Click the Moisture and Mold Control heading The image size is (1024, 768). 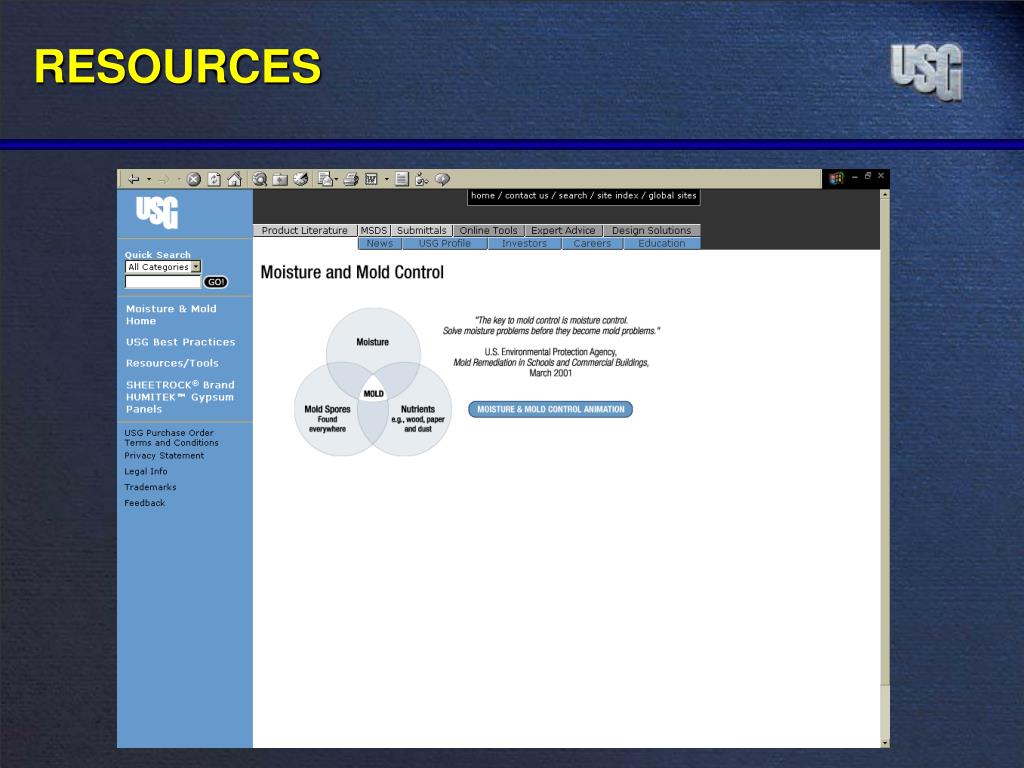coord(352,272)
